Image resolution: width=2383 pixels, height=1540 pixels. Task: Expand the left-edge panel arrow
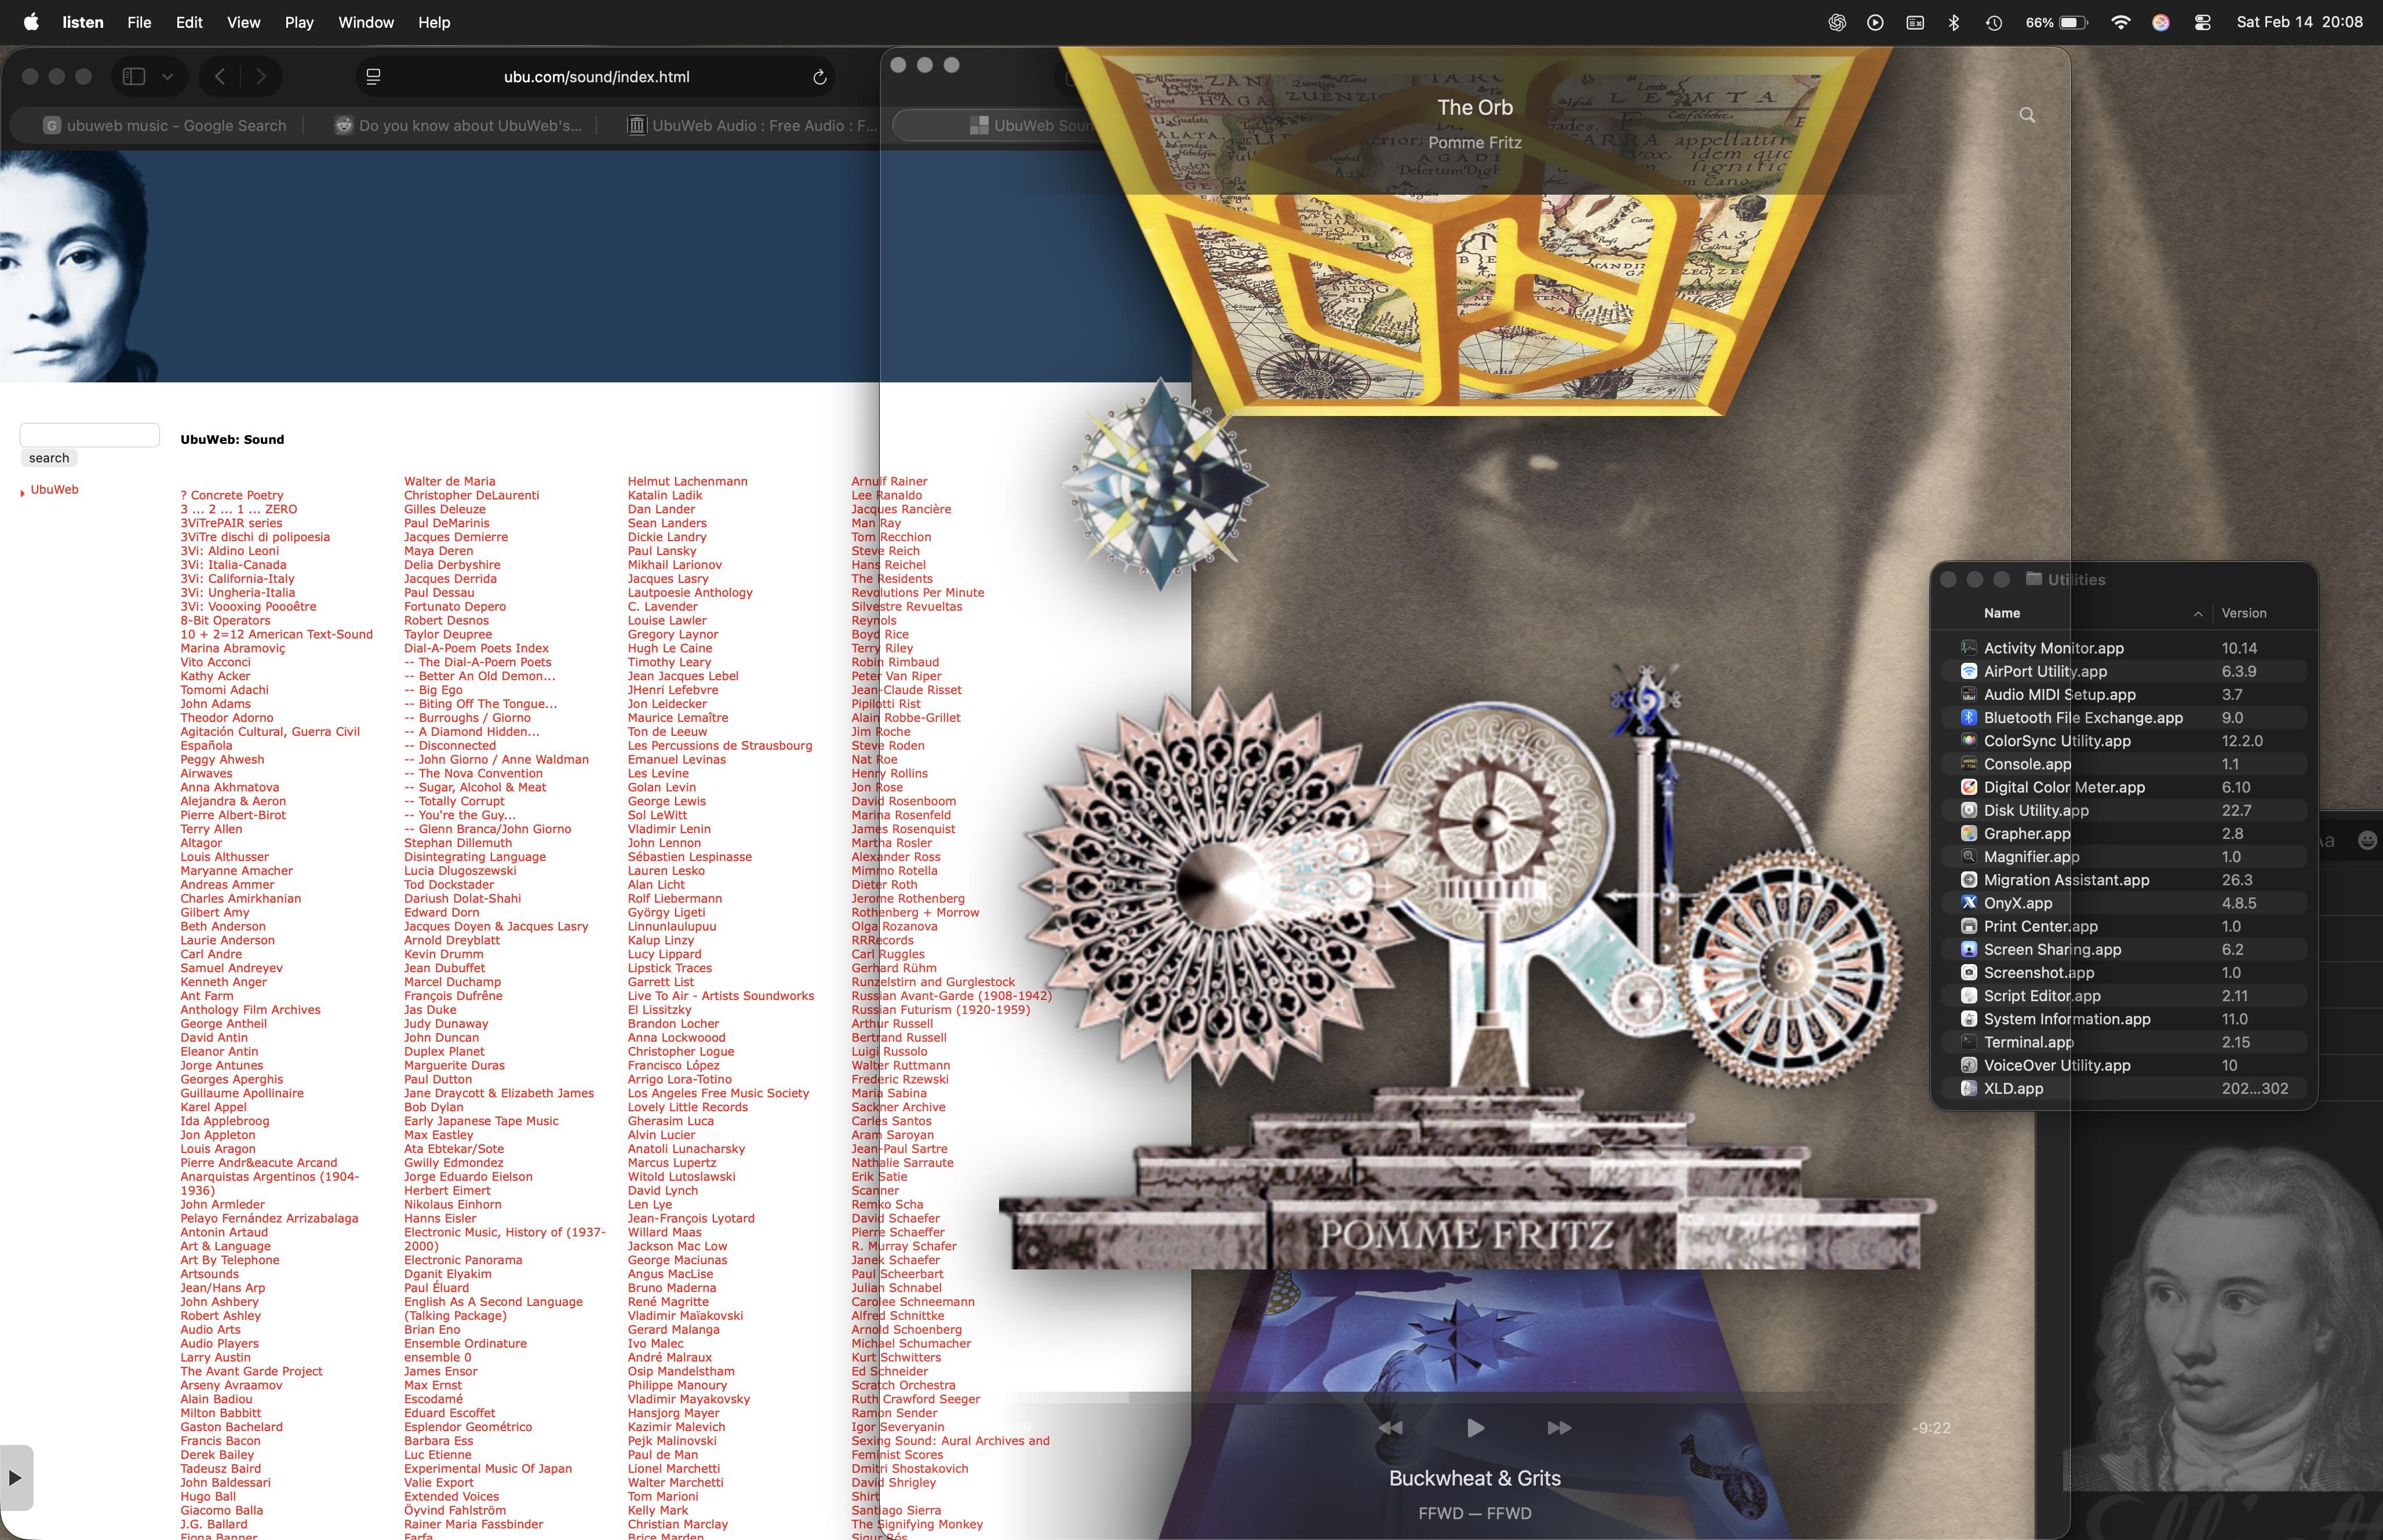[15, 1477]
